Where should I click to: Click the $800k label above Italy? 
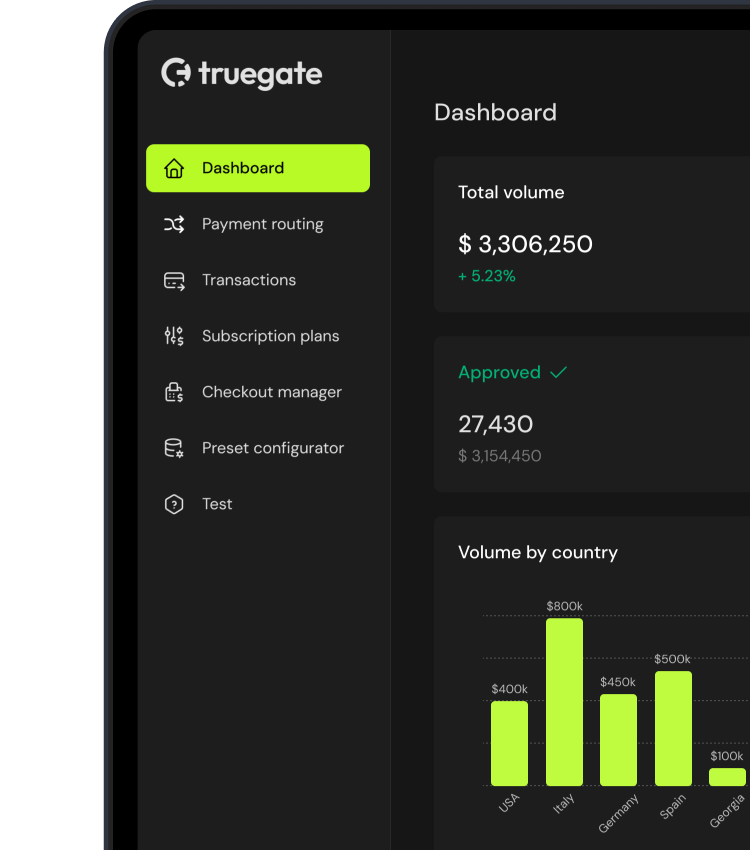pos(564,606)
